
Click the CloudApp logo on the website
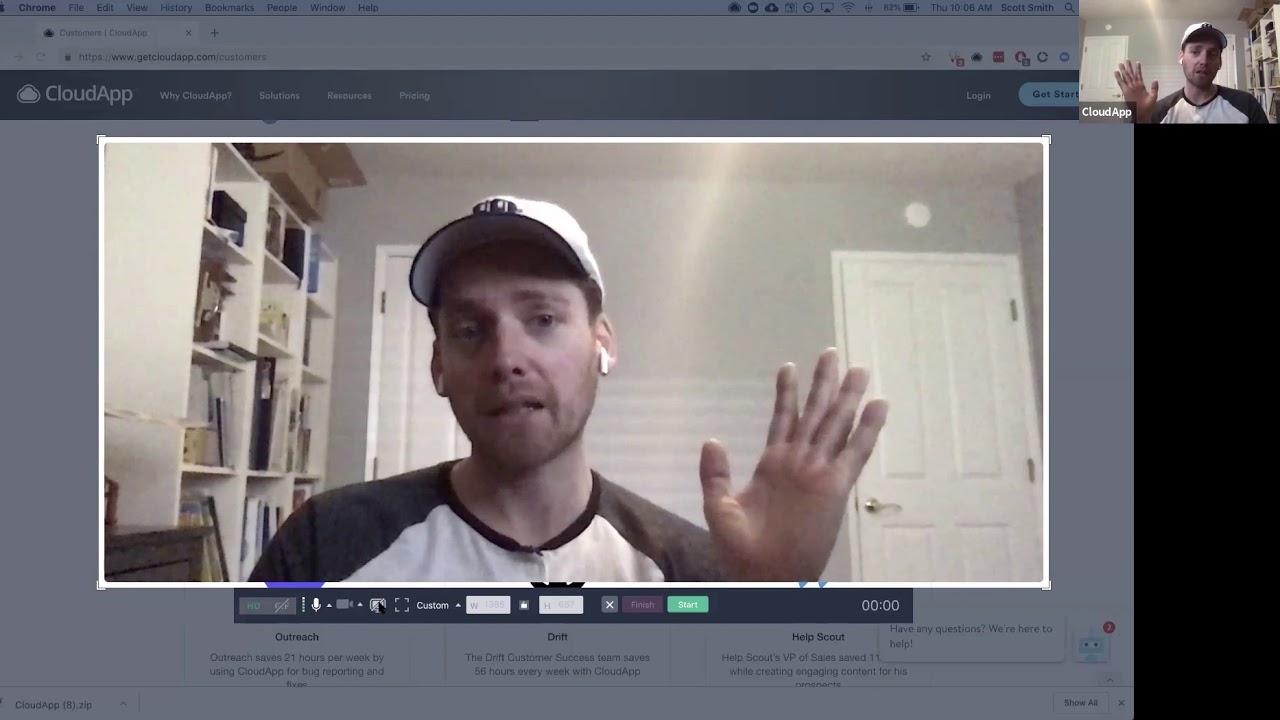point(75,95)
